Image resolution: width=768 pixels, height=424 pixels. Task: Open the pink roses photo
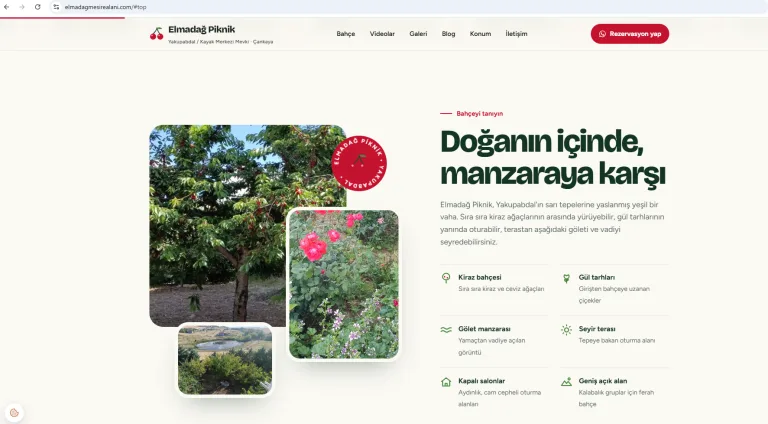coord(343,284)
